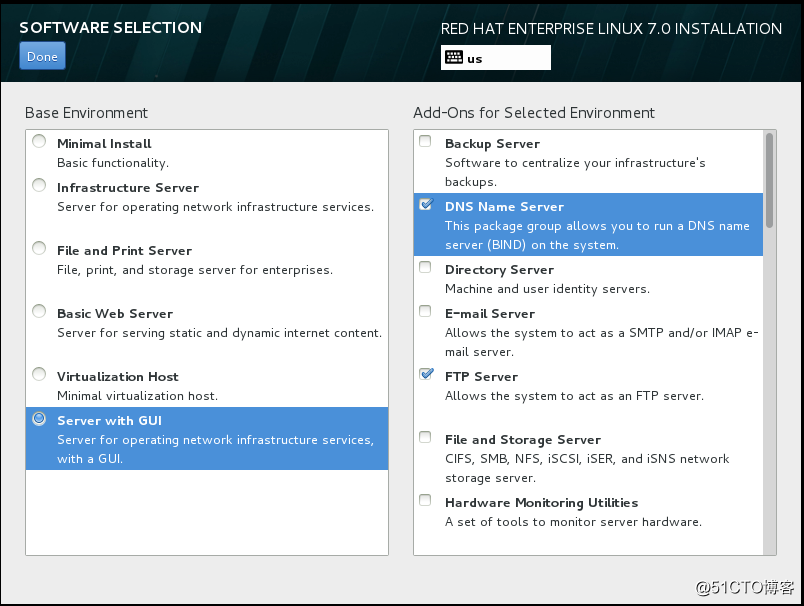The height and width of the screenshot is (606, 804).
Task: Enable the E-mail Server checkbox
Action: tap(425, 311)
